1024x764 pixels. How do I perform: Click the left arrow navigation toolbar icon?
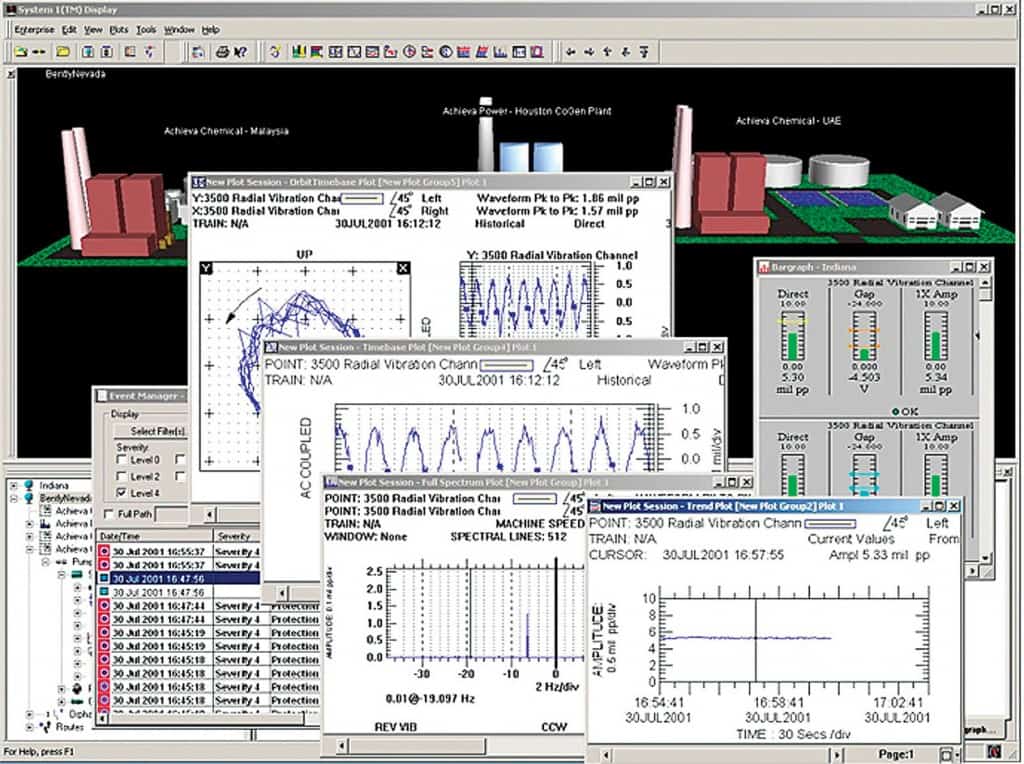tap(570, 51)
